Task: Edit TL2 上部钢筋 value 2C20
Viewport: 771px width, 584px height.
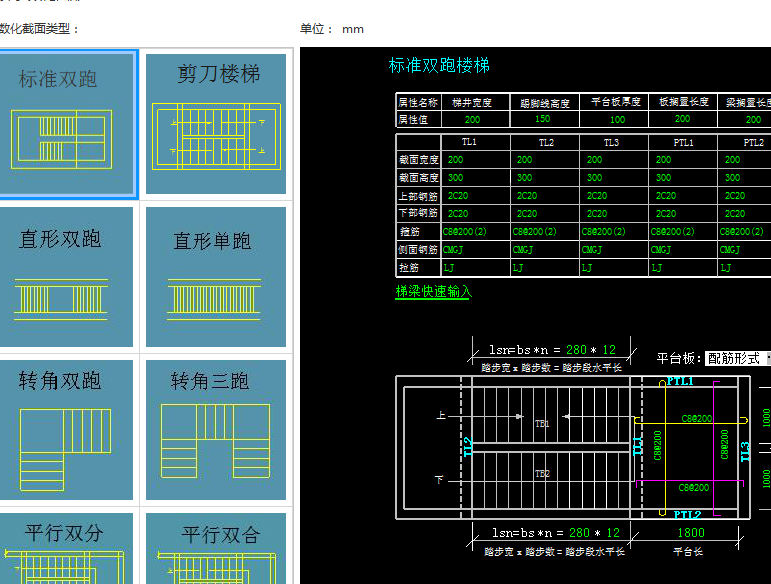Action: 527,196
